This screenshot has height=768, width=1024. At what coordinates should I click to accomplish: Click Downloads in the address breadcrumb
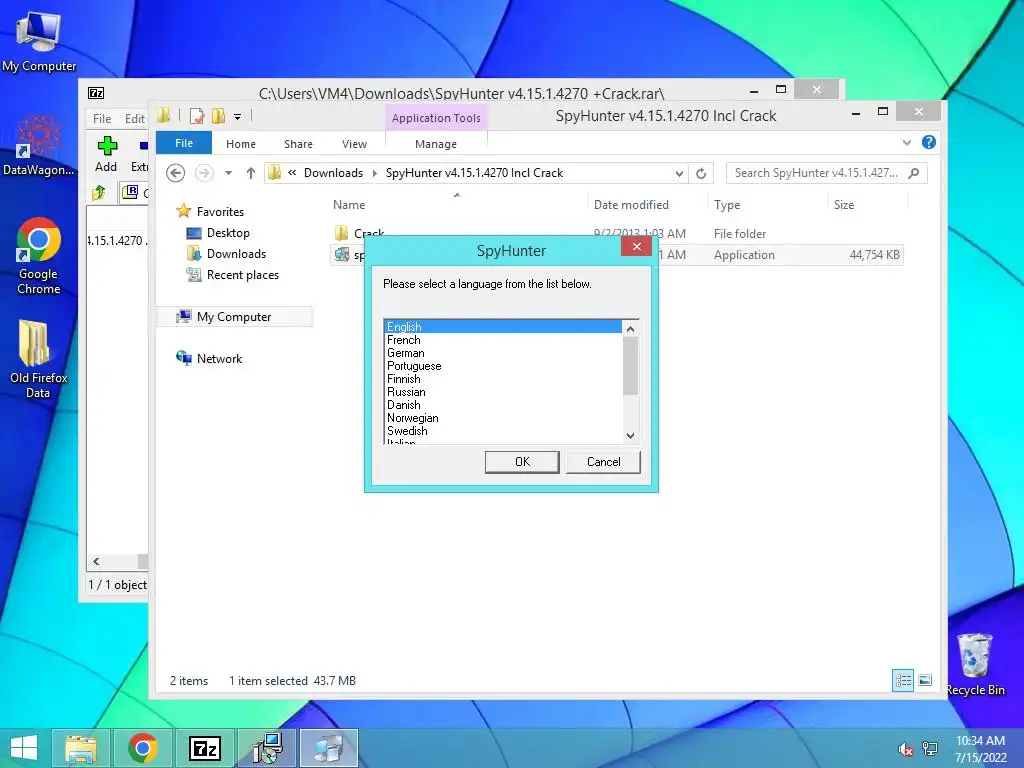point(333,173)
